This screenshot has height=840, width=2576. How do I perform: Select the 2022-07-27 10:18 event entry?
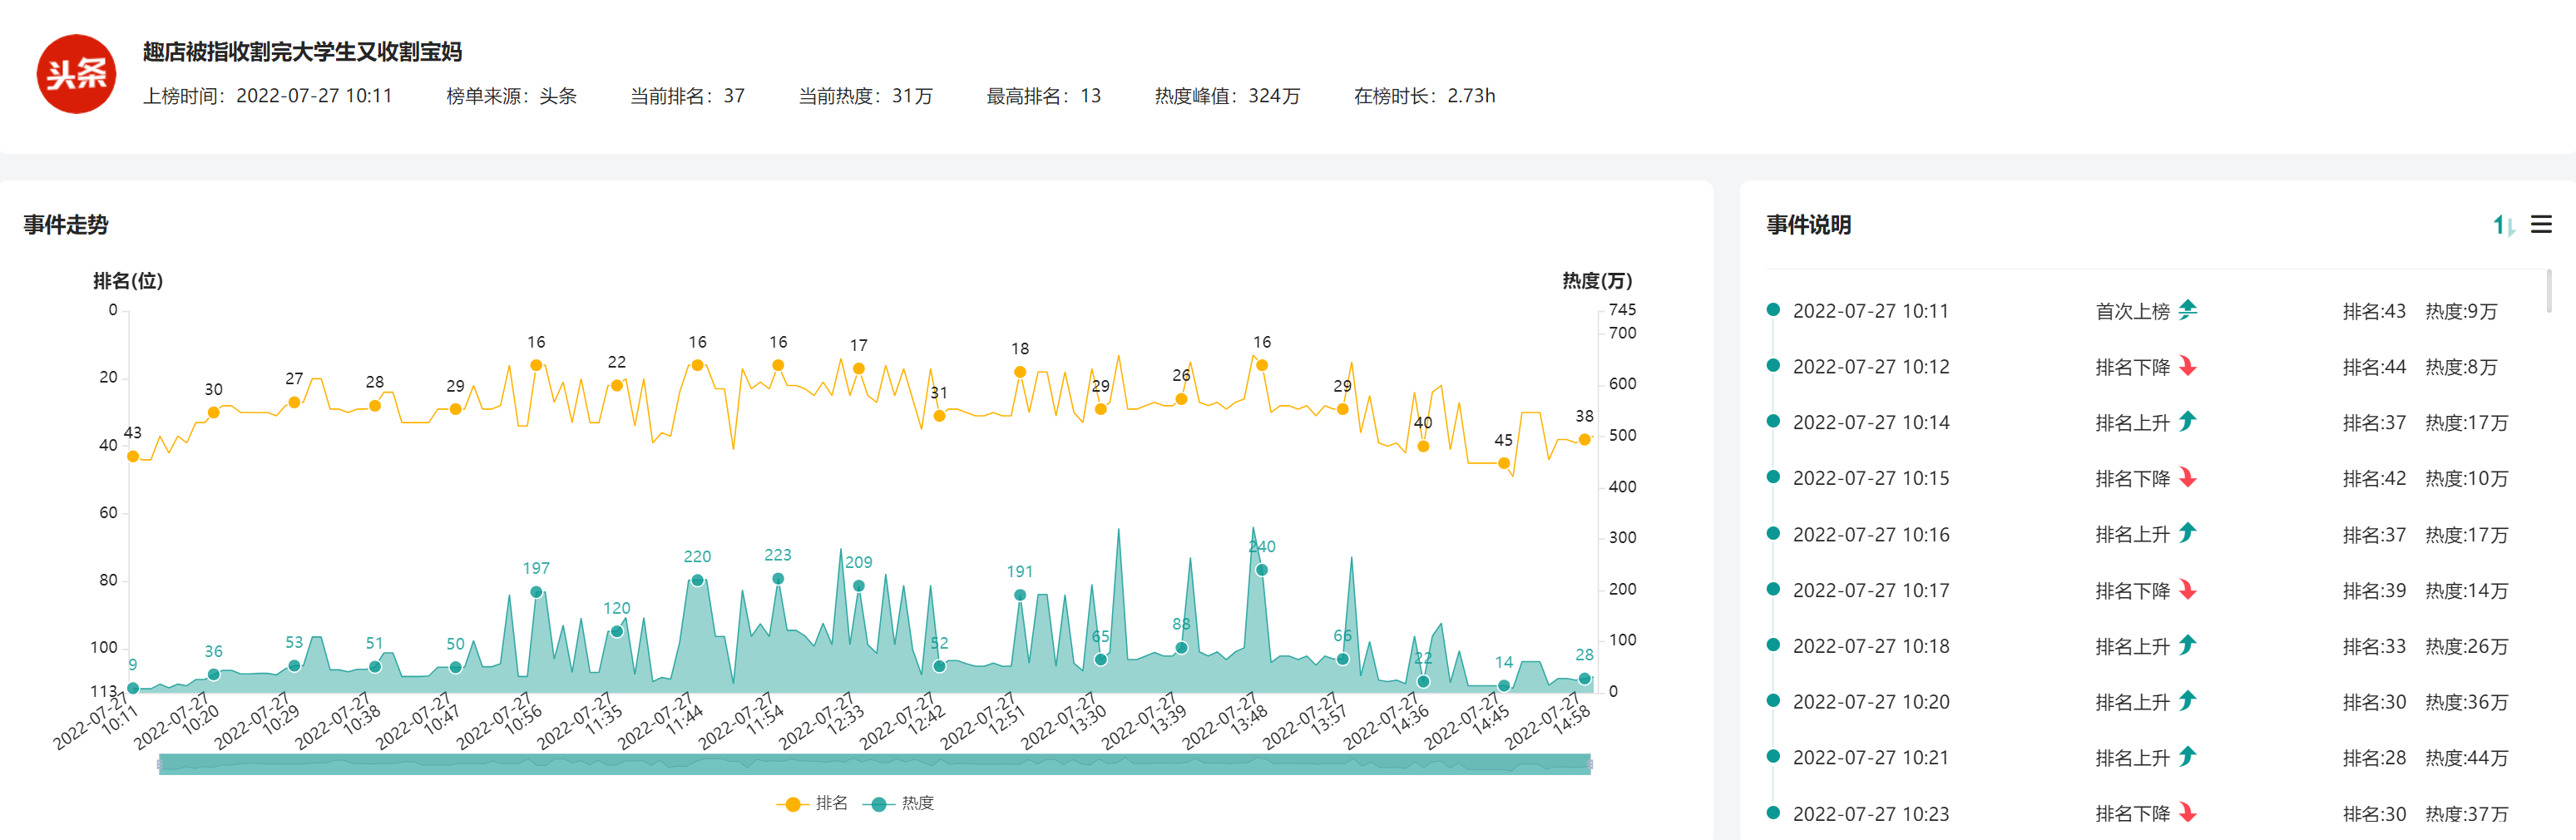point(1870,646)
